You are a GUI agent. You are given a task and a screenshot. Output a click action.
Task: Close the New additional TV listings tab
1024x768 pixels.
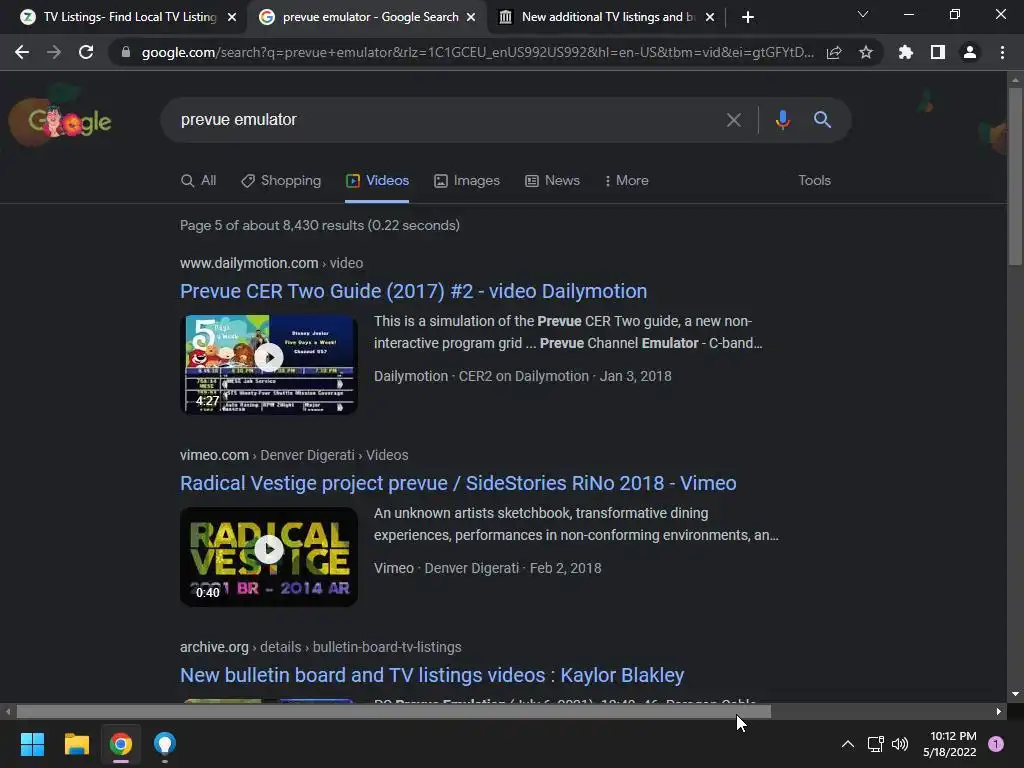click(710, 17)
